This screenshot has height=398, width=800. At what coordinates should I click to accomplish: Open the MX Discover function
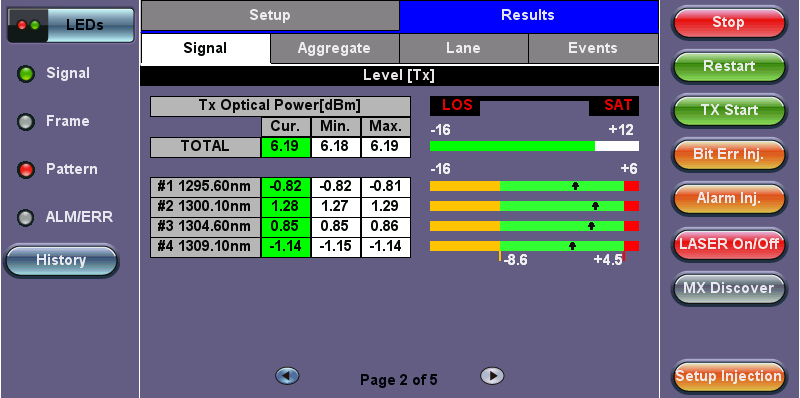point(728,288)
